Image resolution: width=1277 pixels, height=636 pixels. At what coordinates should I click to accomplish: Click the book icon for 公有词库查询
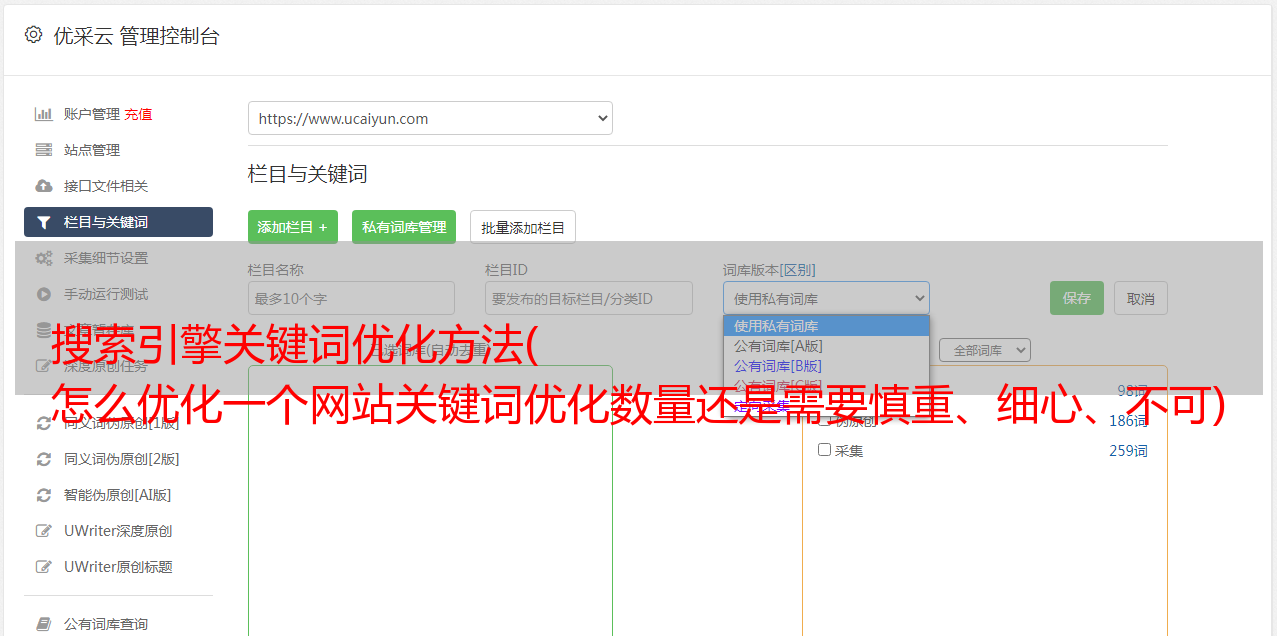click(x=44, y=624)
